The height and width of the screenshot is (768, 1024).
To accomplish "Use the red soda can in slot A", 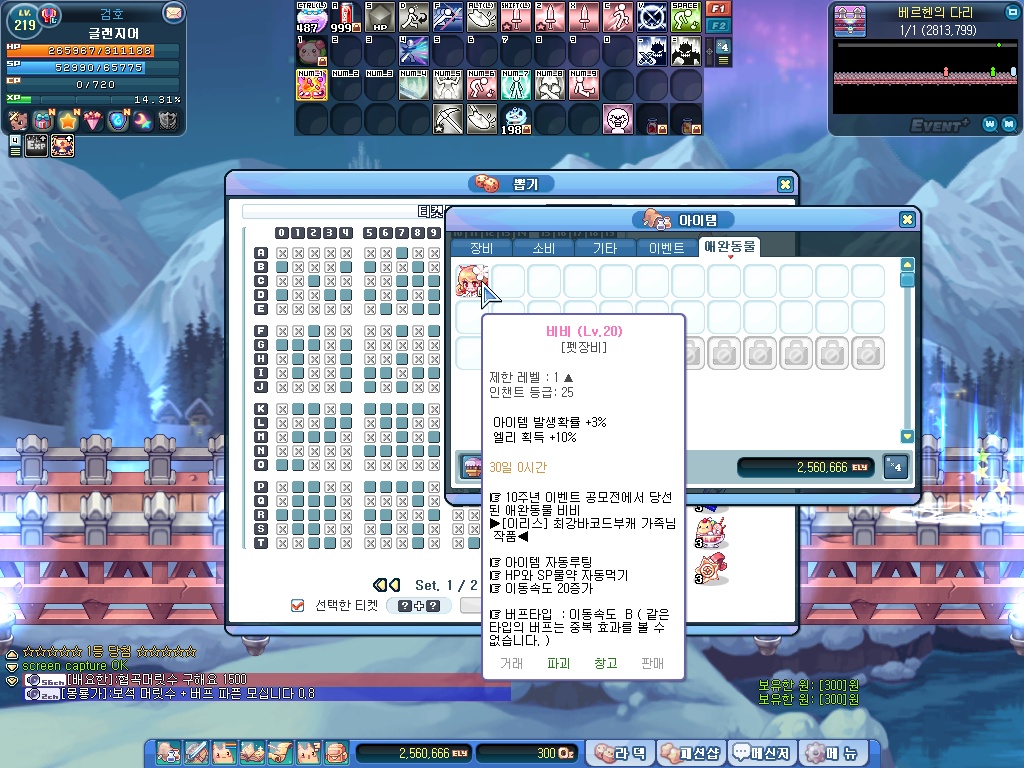I will 346,17.
